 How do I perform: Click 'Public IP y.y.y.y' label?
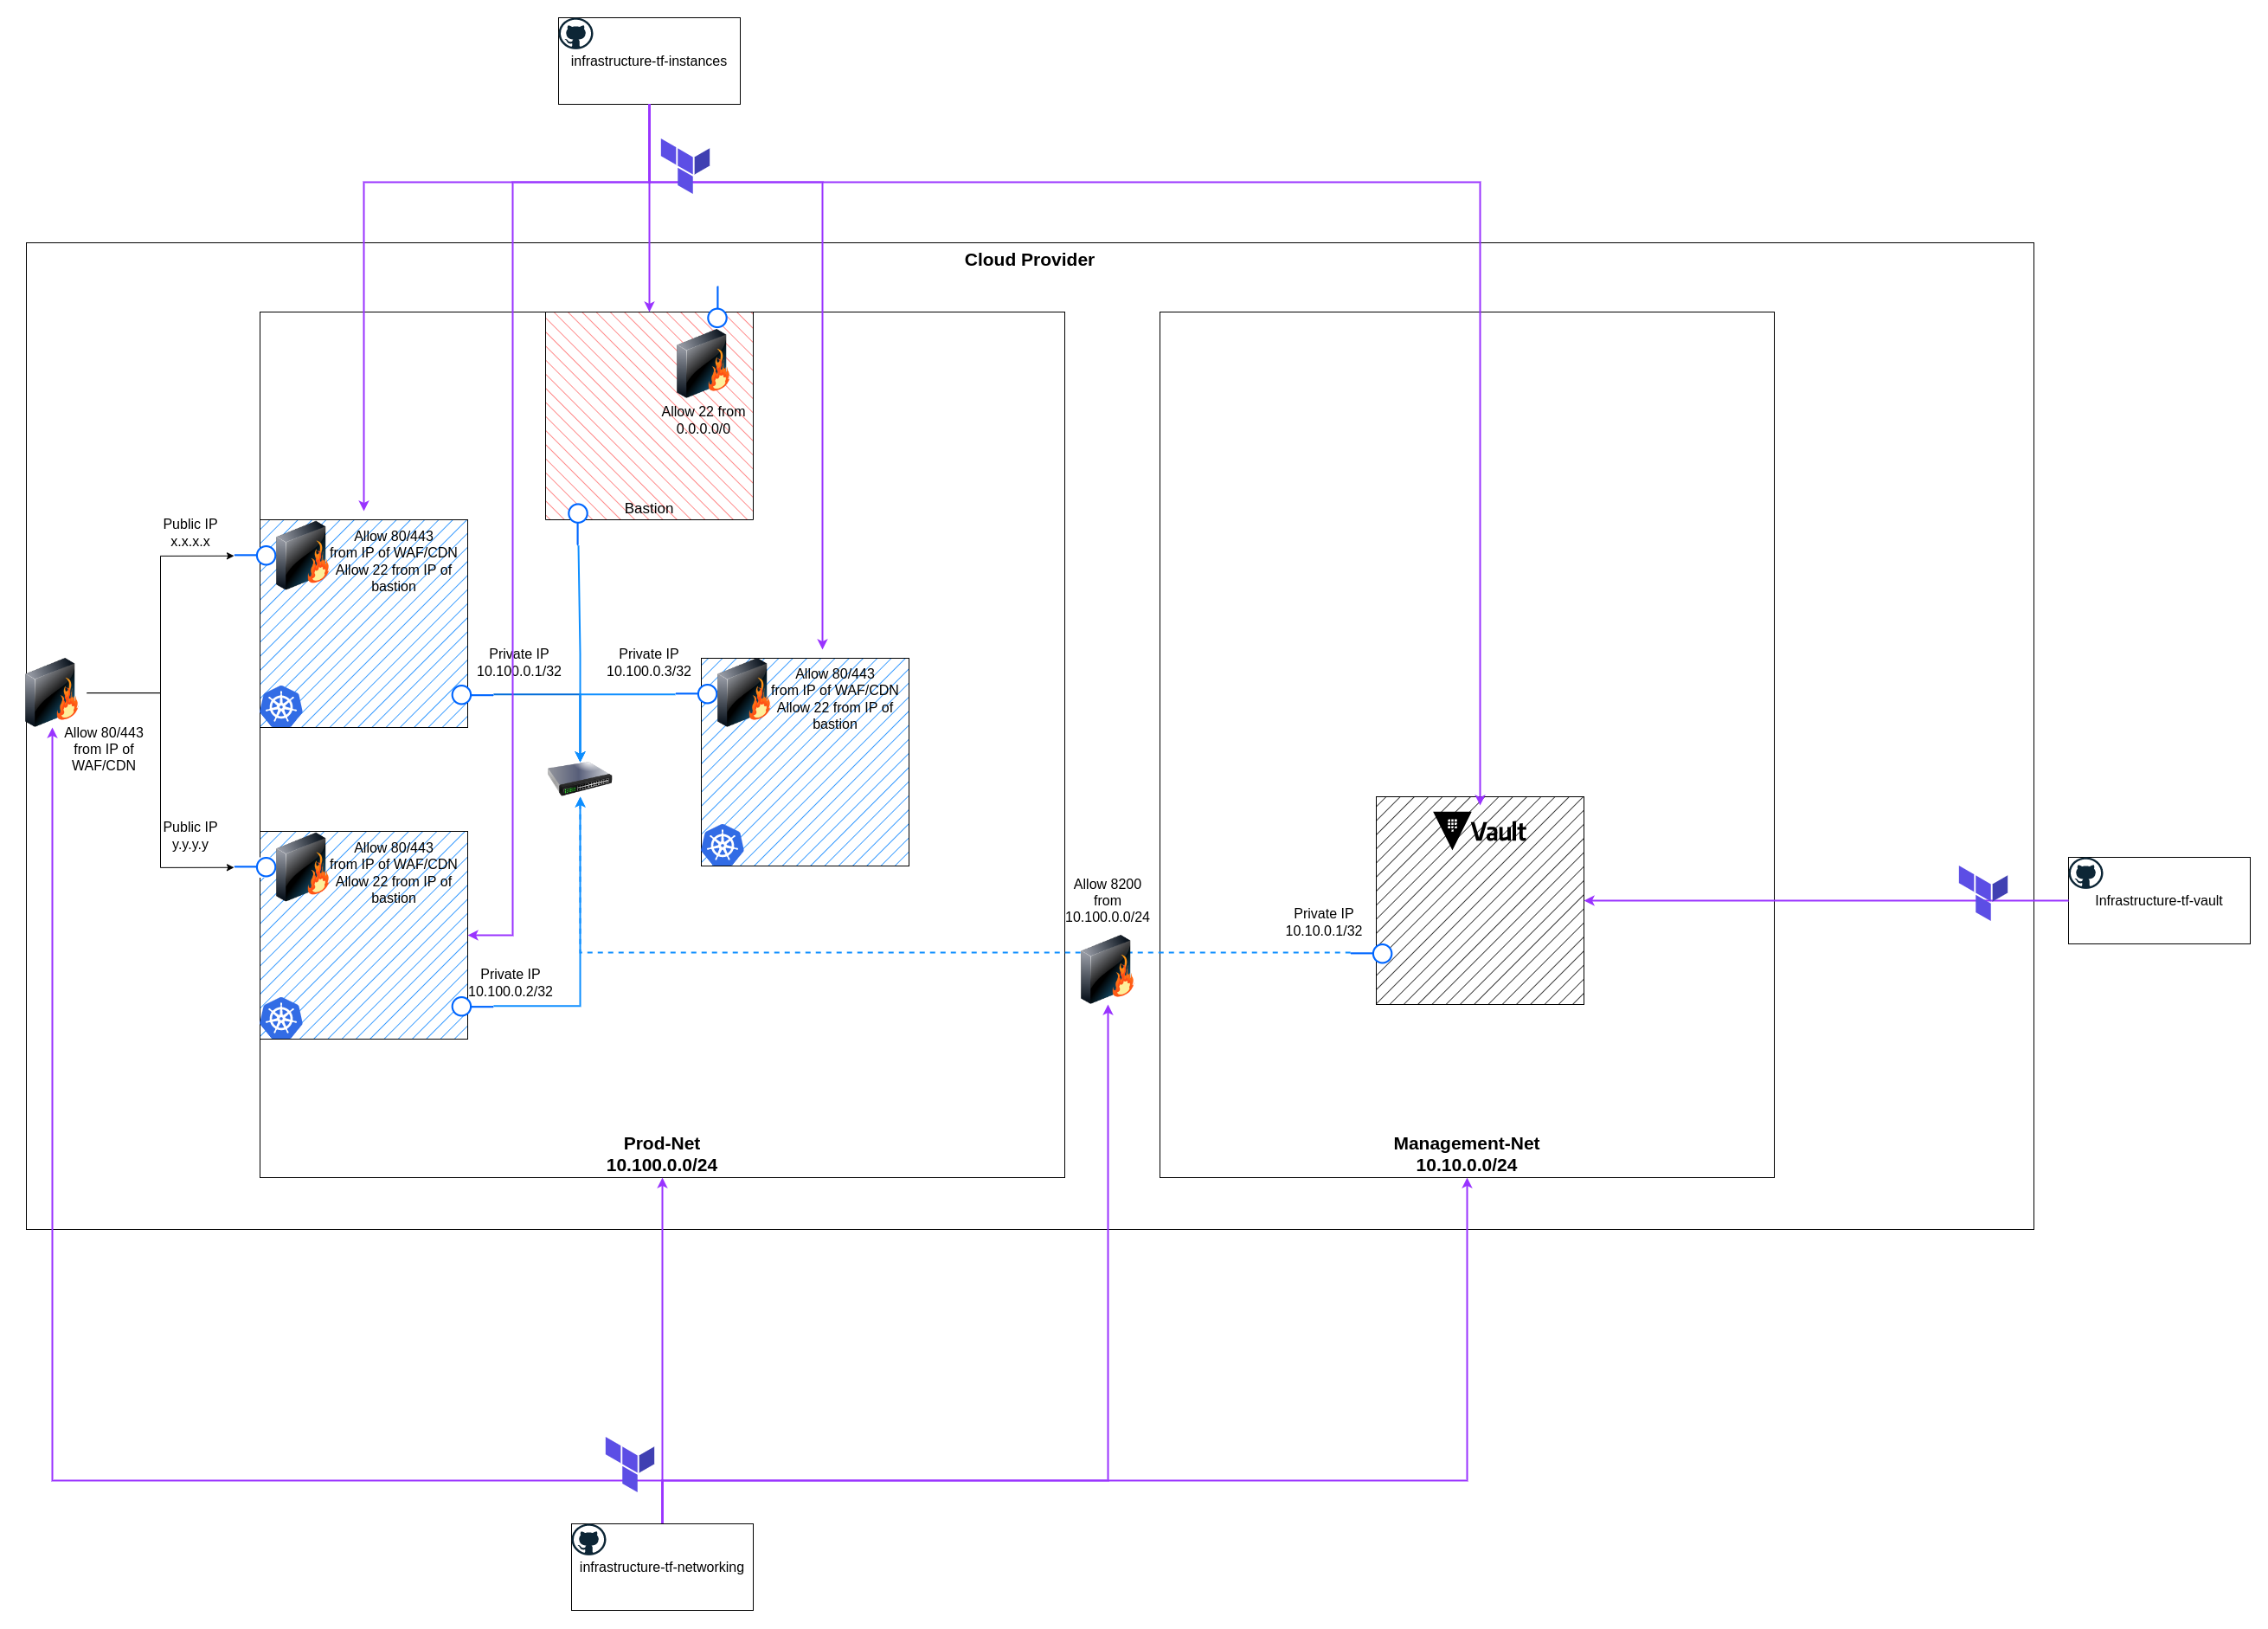[190, 835]
